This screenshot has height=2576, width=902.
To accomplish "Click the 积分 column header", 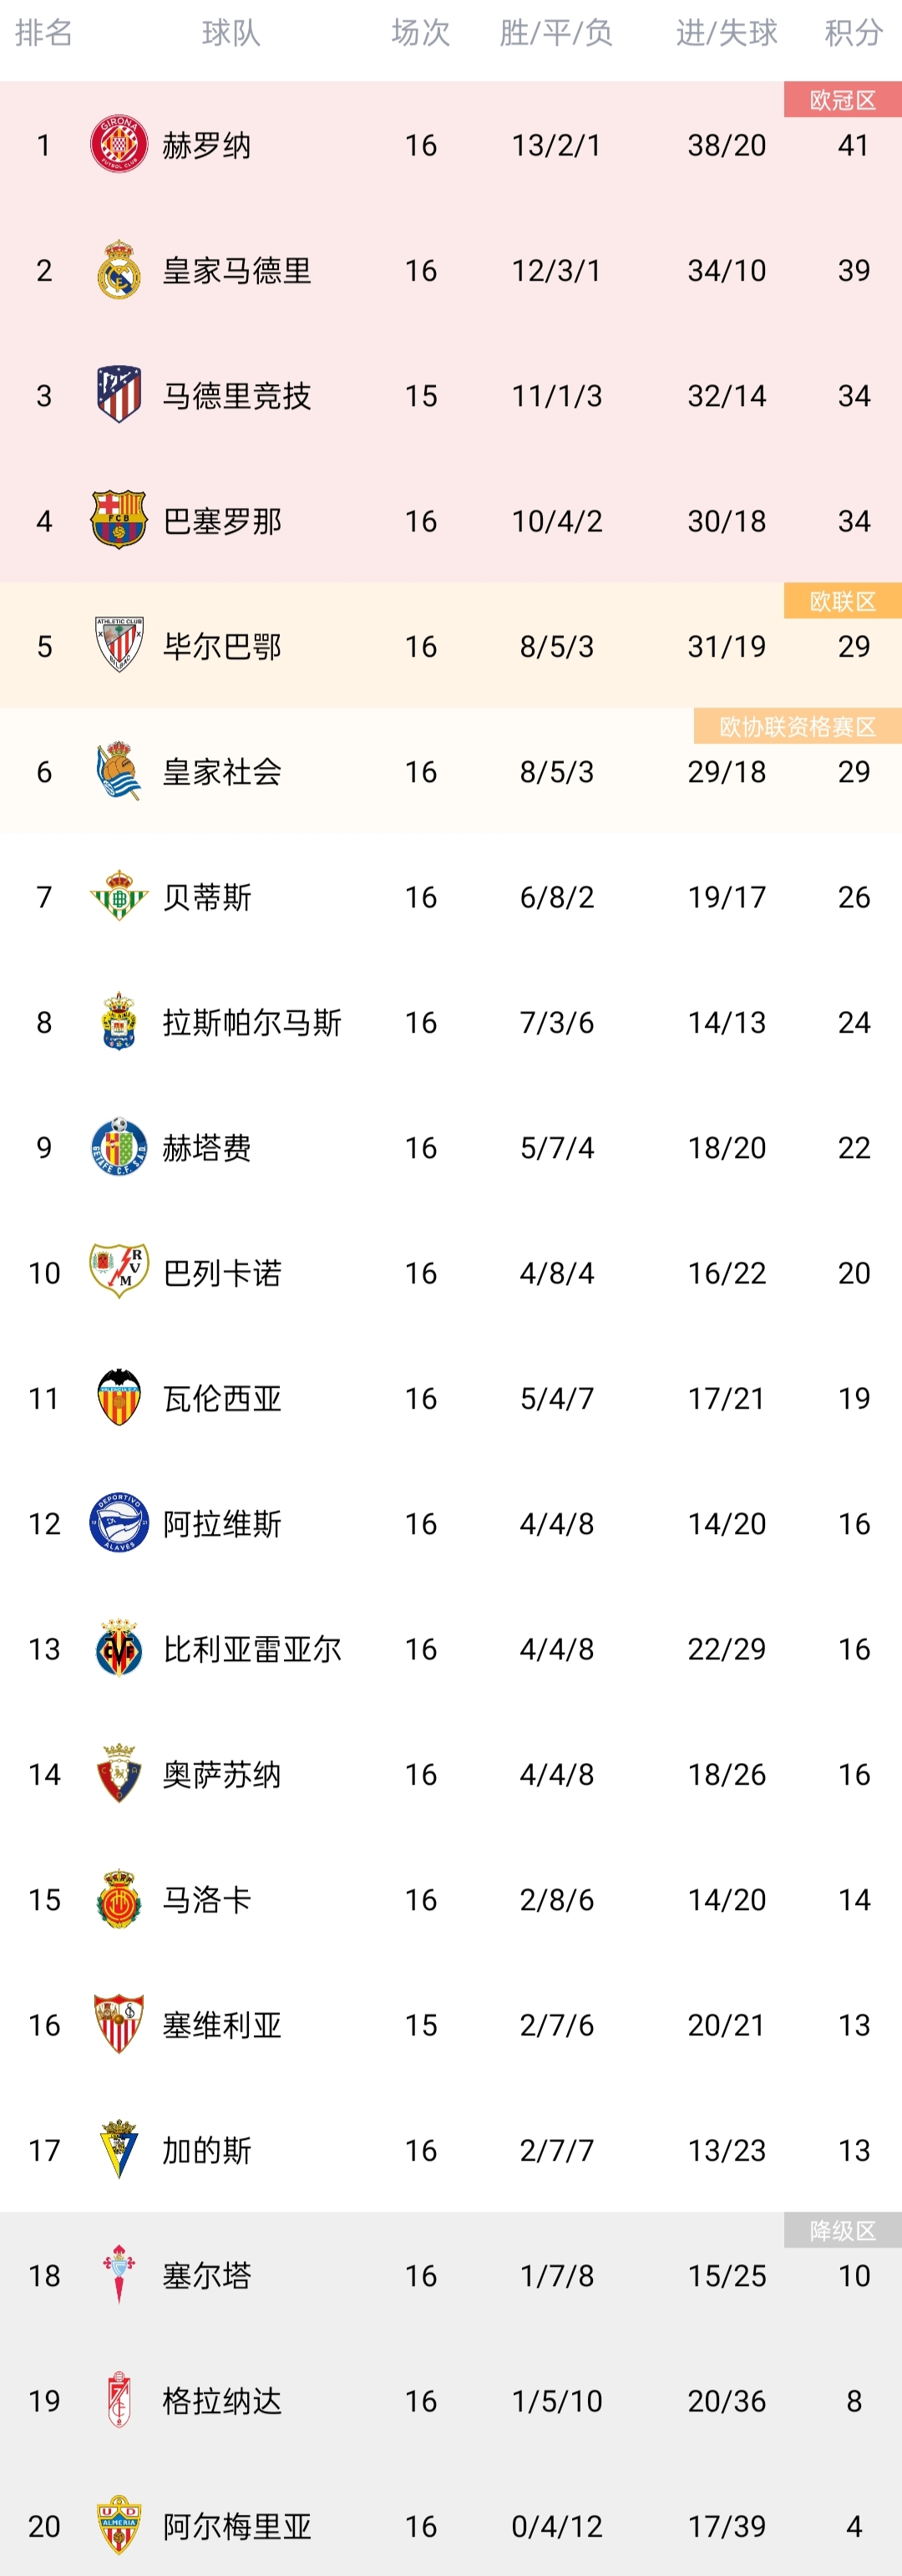I will [853, 33].
